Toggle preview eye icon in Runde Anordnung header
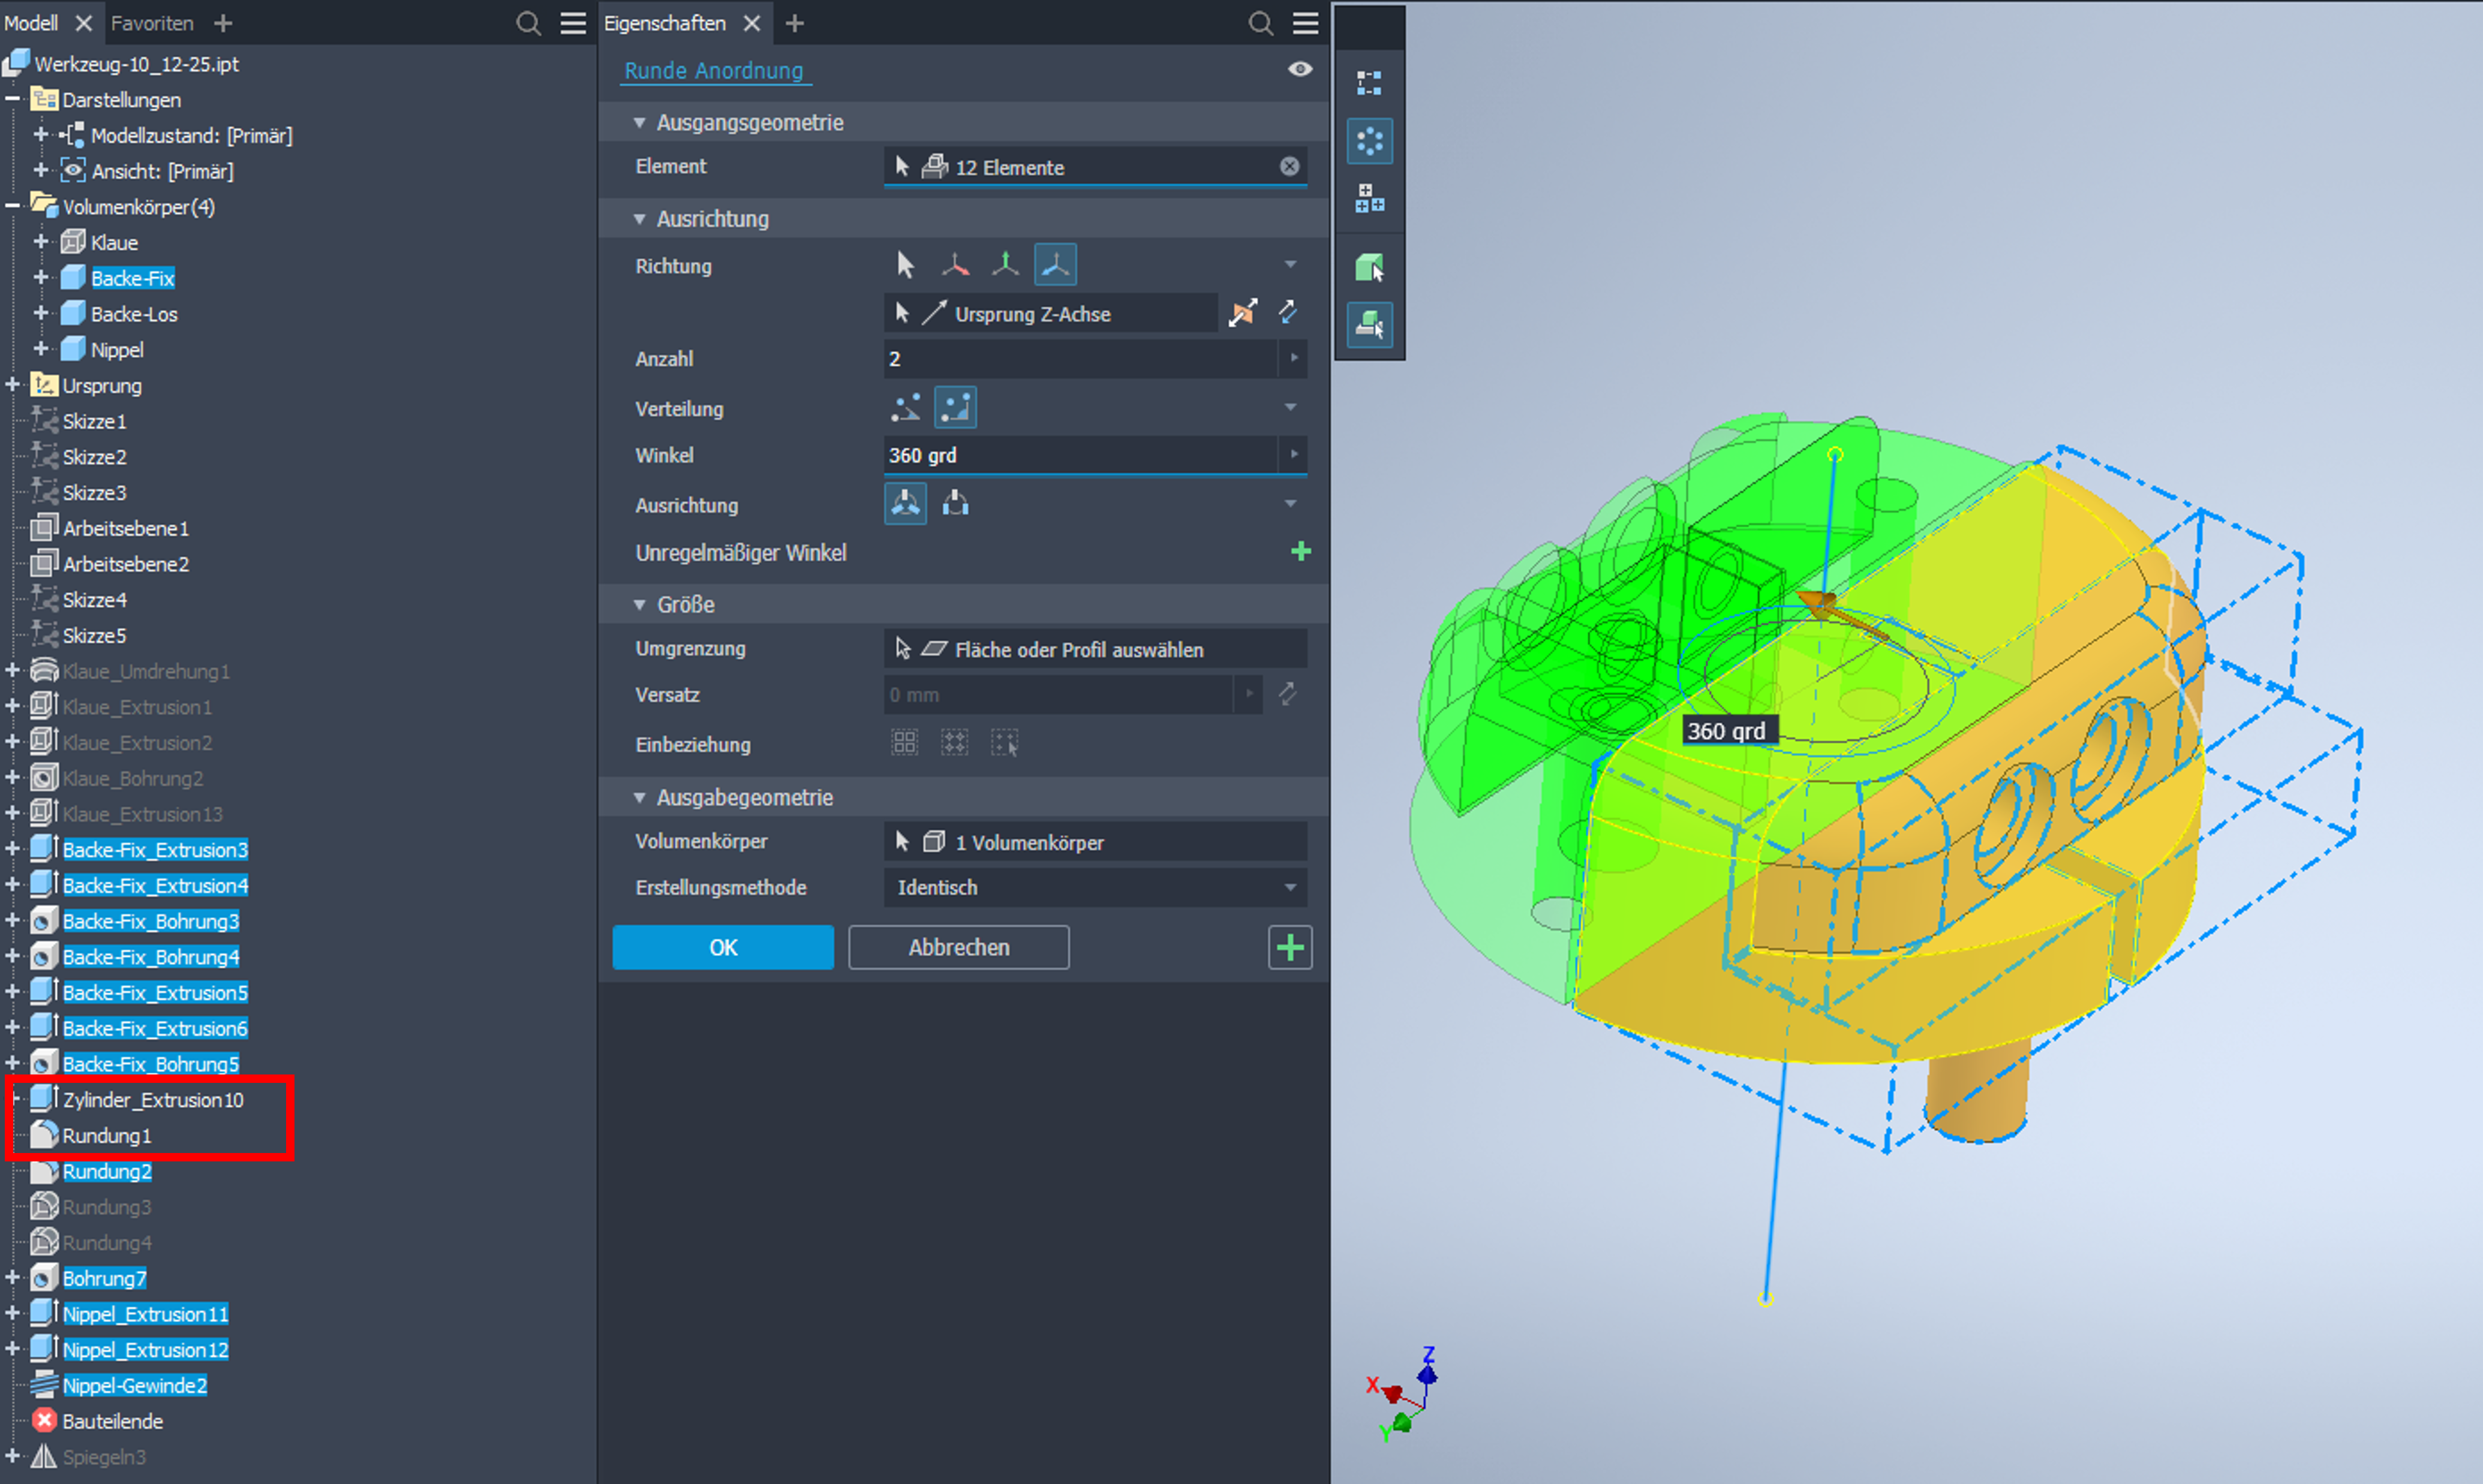Screen dimensions: 2483x1484 (x=1299, y=69)
